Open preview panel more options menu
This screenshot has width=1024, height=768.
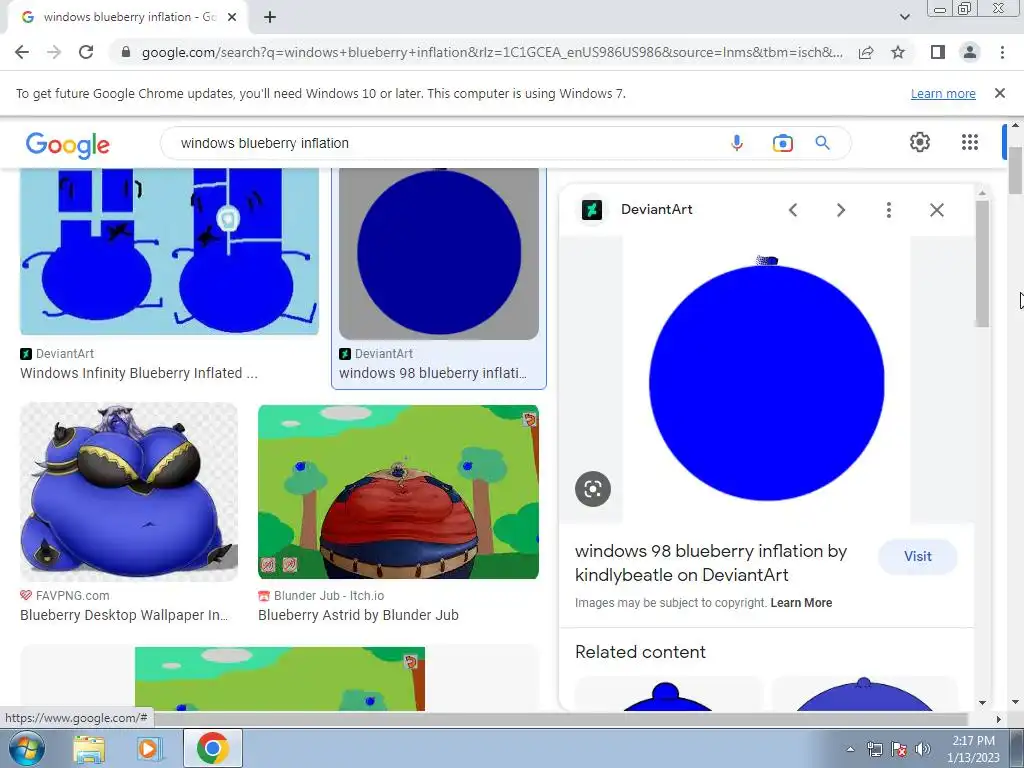click(888, 210)
